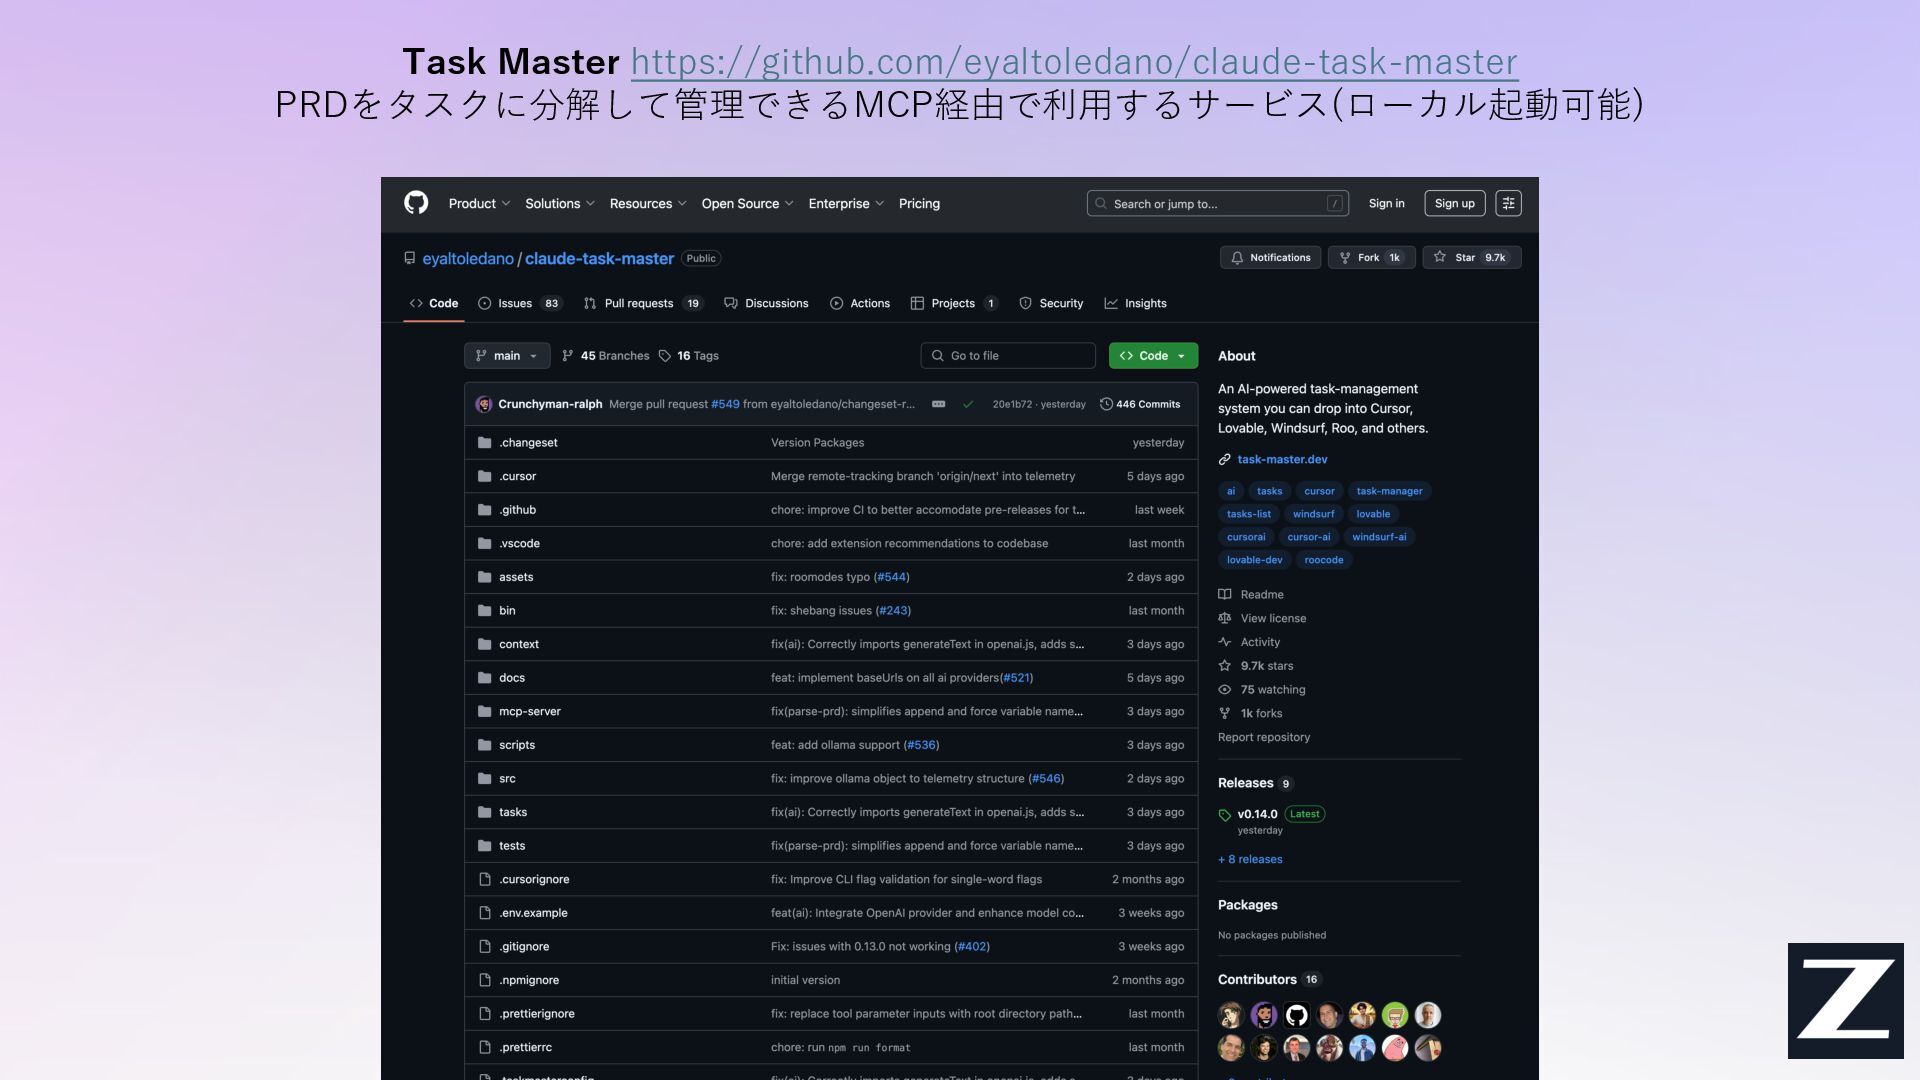Viewport: 1920px width, 1080px height.
Task: Star the claude-task-master repository
Action: (1472, 257)
